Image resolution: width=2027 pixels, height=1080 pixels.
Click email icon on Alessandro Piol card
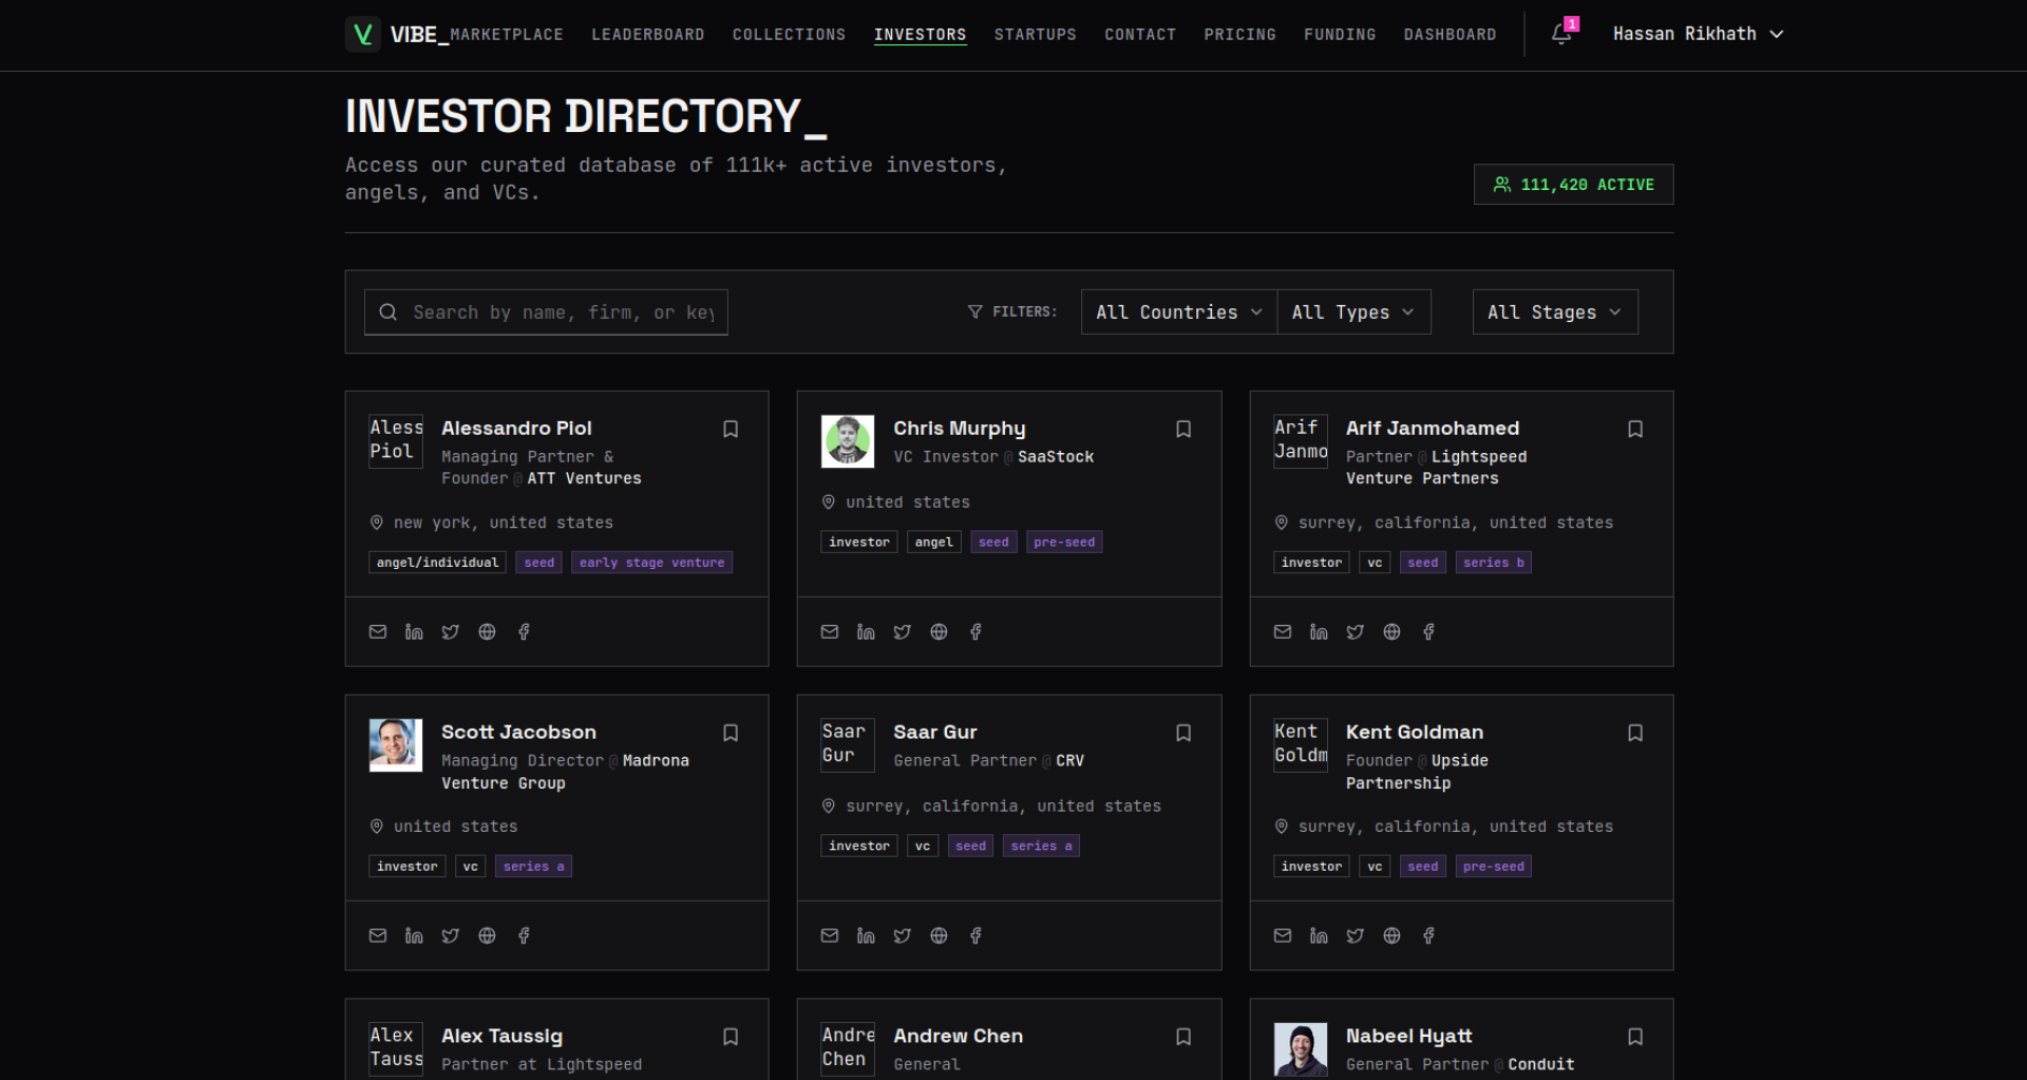(x=377, y=632)
